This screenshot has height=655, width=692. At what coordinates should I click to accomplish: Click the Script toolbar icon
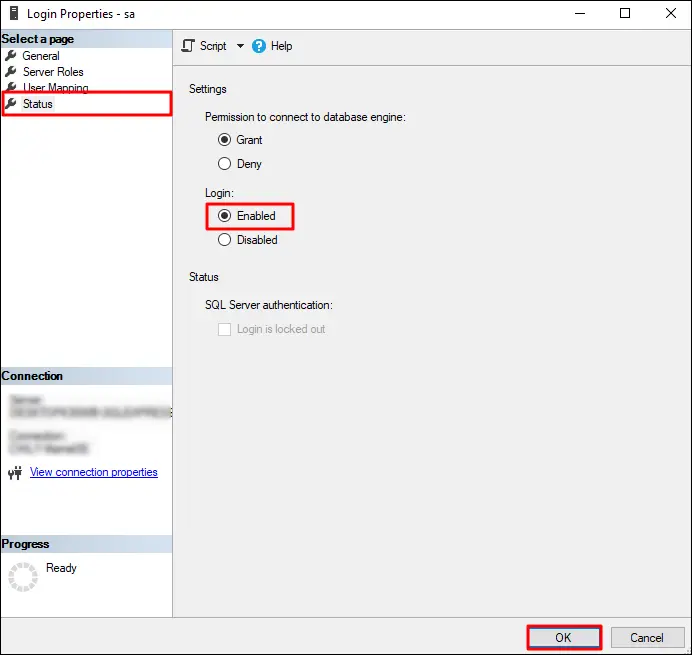pyautogui.click(x=188, y=46)
